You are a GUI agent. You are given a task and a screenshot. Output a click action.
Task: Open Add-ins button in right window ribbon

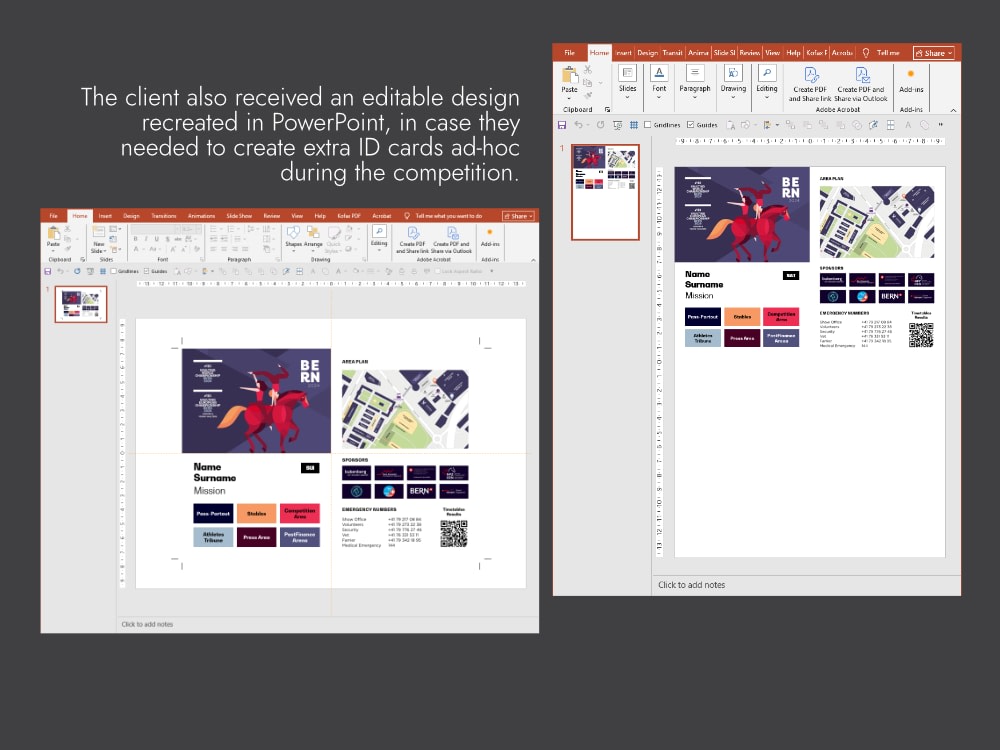[x=911, y=80]
